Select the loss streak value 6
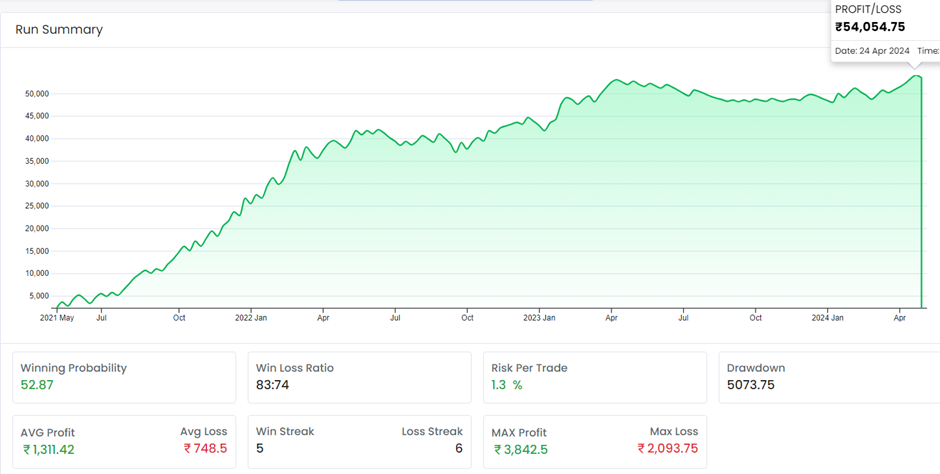This screenshot has height=474, width=940. pos(459,448)
